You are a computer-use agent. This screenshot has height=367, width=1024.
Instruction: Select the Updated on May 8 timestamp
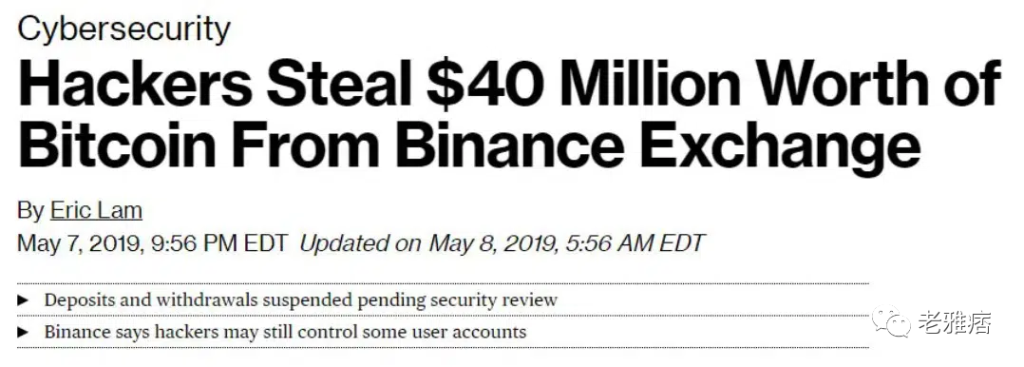tap(502, 243)
